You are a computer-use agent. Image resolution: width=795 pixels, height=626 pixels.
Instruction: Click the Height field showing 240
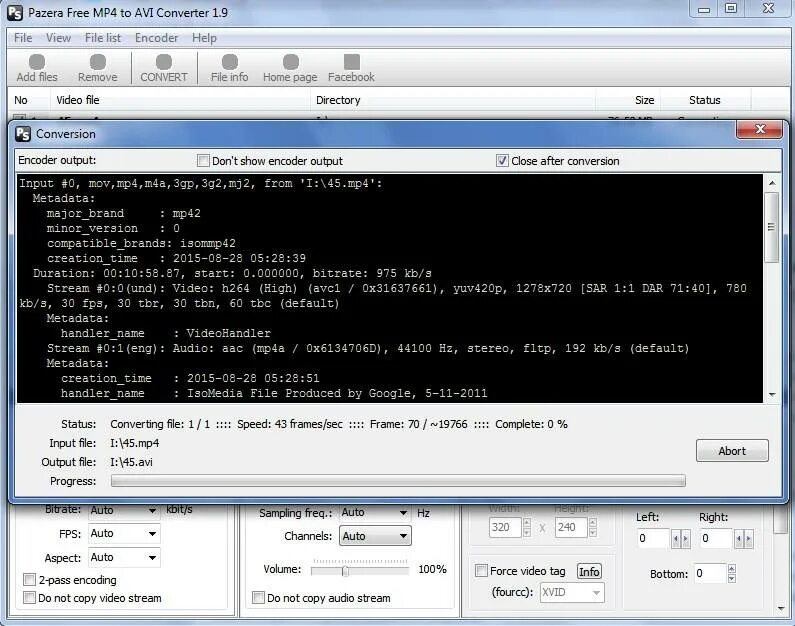571,527
